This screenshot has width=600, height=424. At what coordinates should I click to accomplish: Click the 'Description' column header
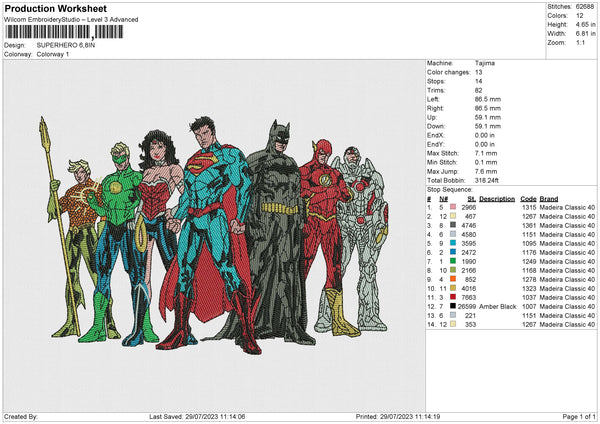(497, 199)
